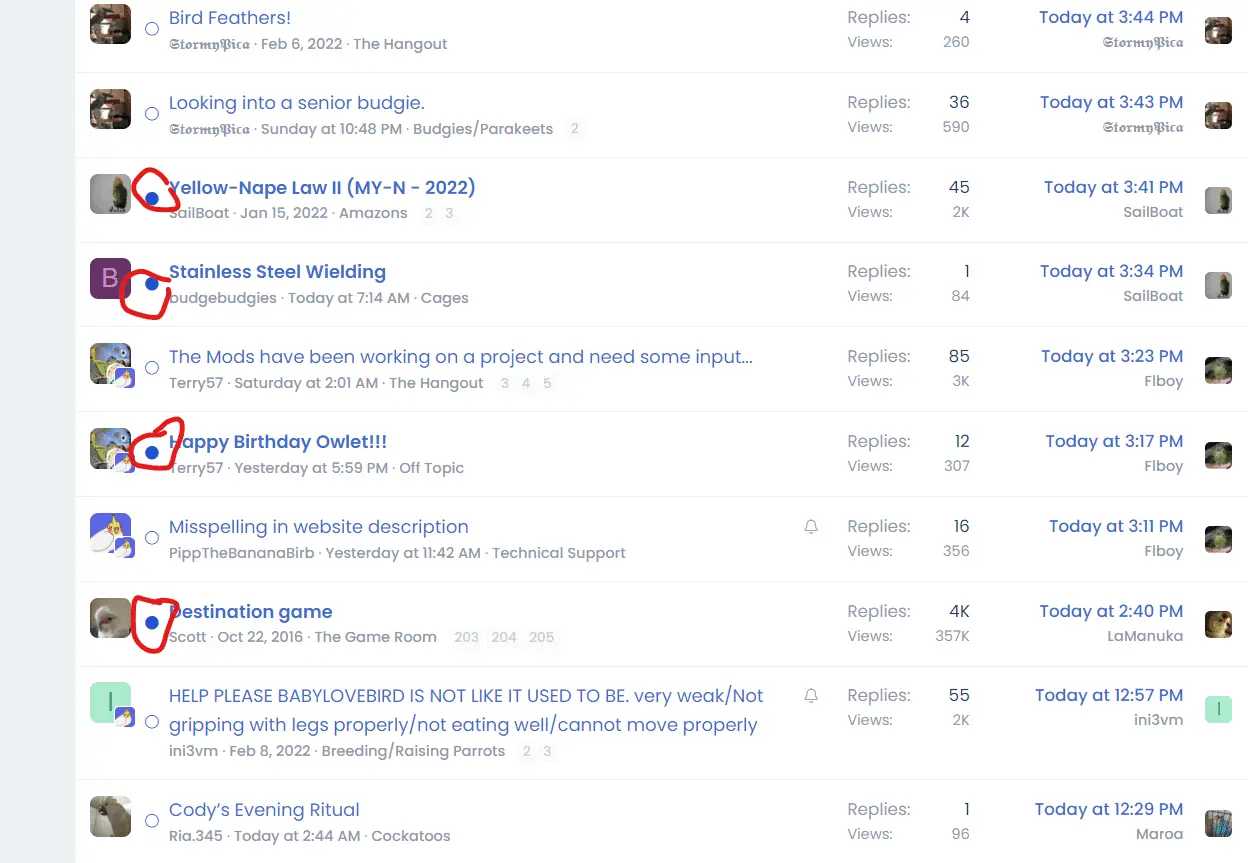This screenshot has width=1248, height=863.
Task: Open page 5 of the Mods project thread
Action: (547, 383)
